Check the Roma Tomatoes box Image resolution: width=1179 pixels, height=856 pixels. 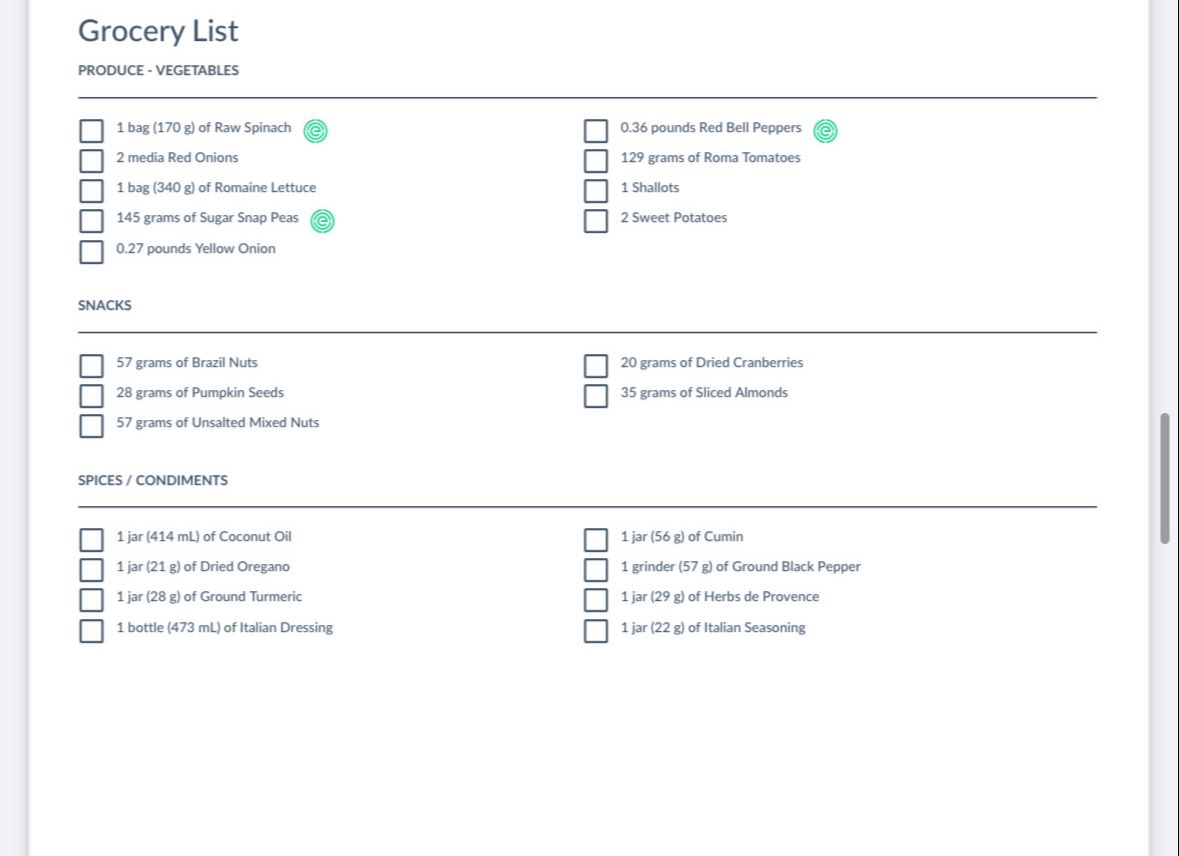point(596,161)
